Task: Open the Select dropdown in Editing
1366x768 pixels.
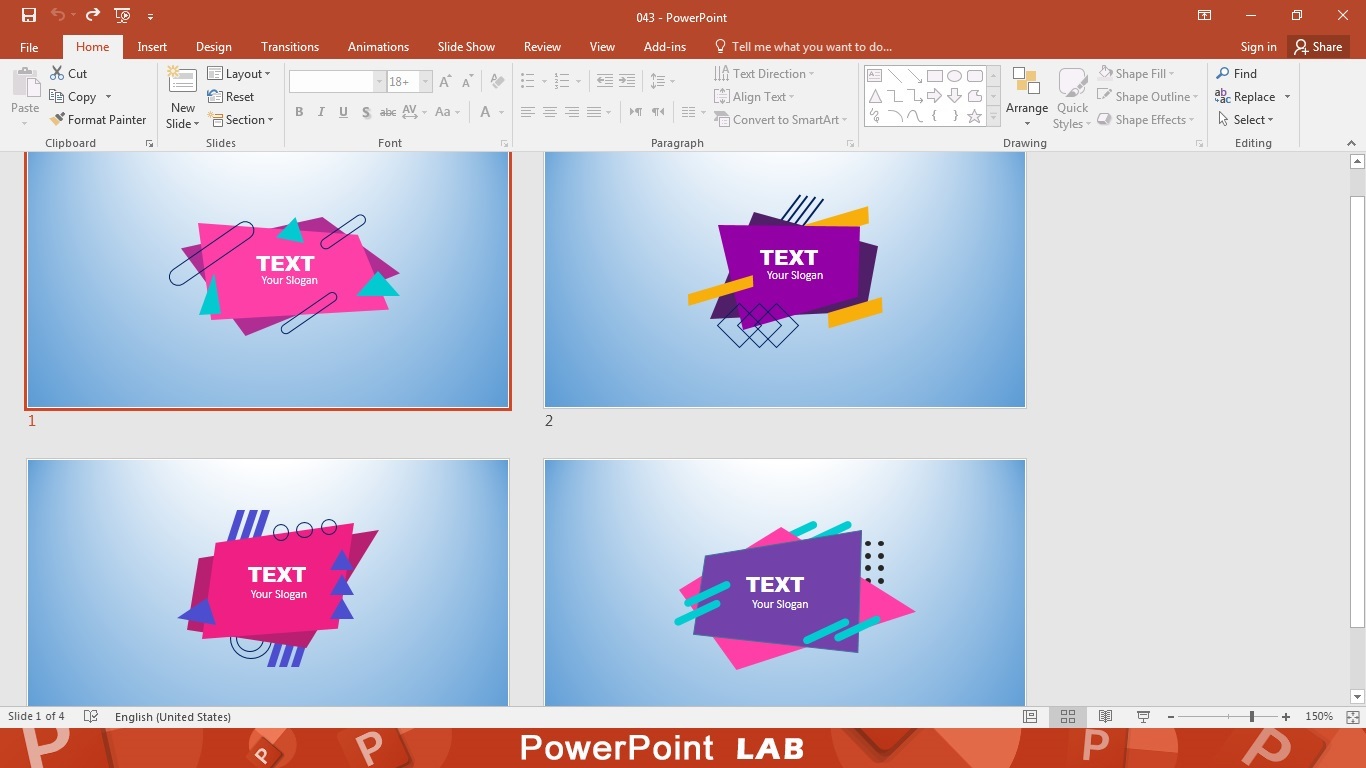Action: click(1245, 119)
